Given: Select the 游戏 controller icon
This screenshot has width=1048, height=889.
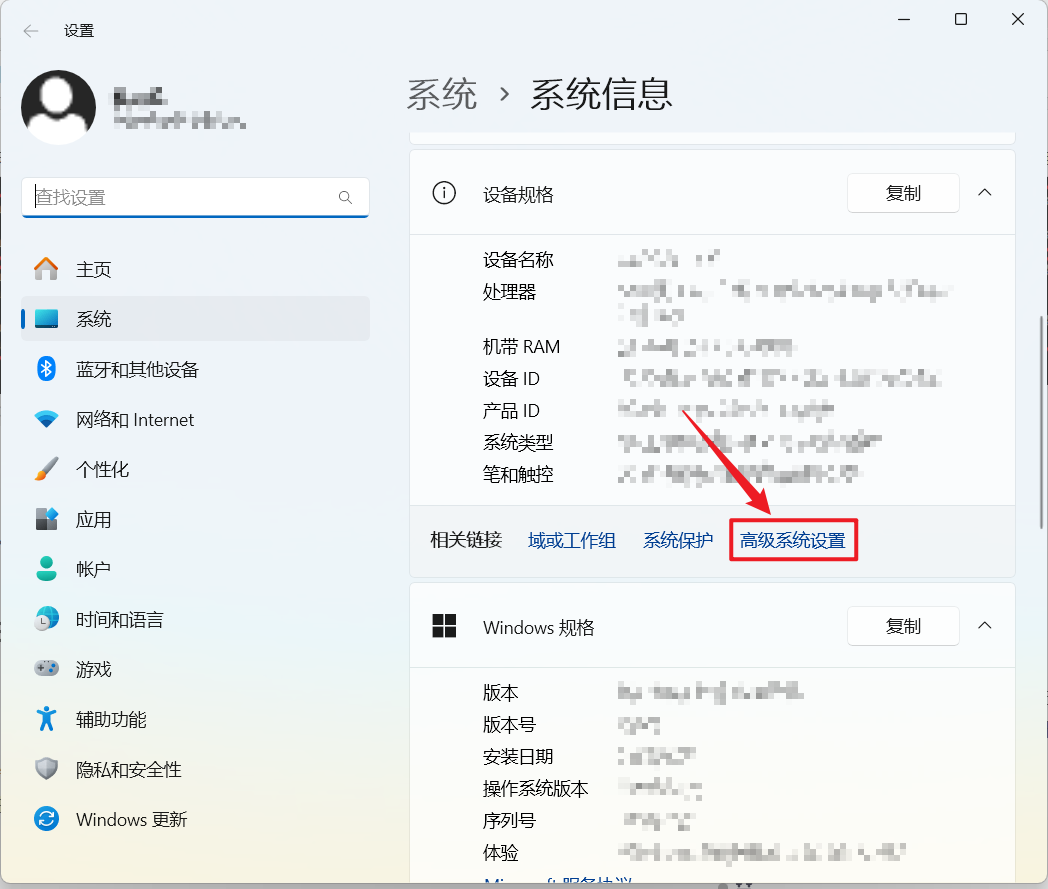Looking at the screenshot, I should tap(45, 669).
